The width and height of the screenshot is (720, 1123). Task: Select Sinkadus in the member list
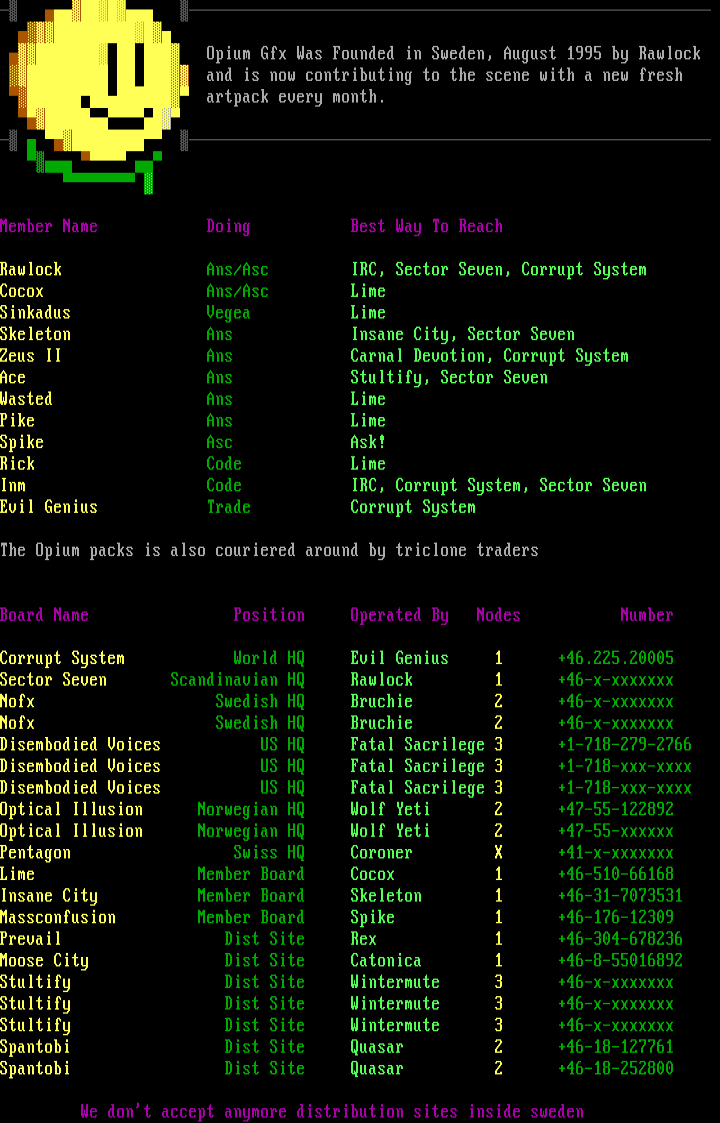pyautogui.click(x=35, y=313)
